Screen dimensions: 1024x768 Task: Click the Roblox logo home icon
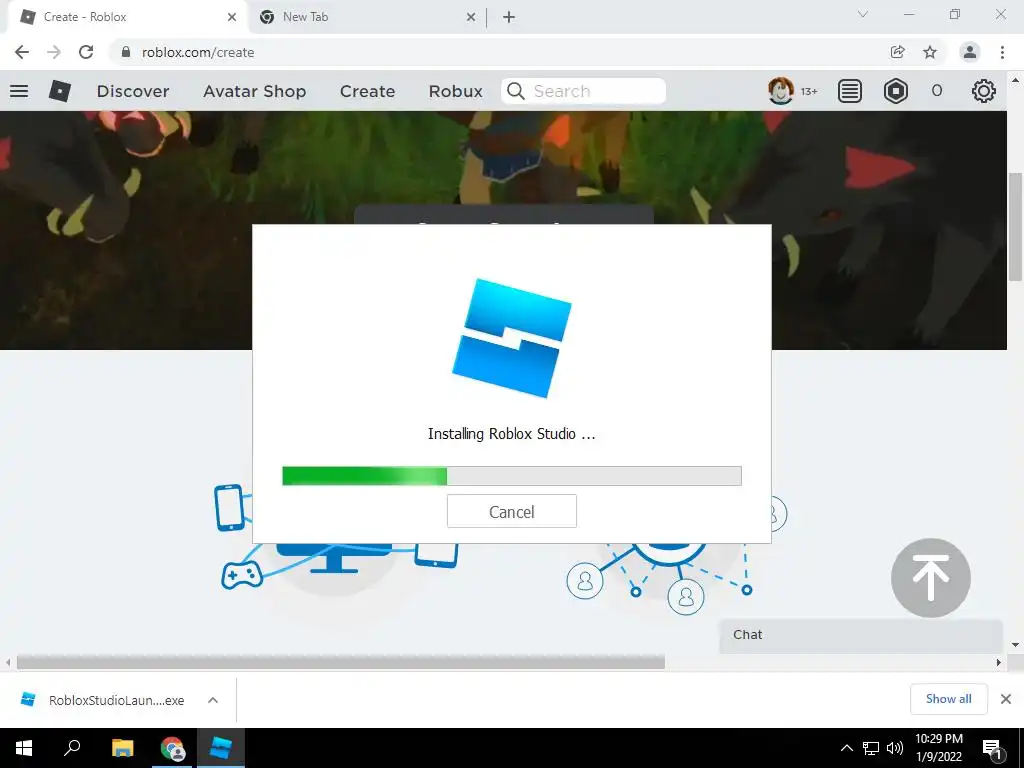pos(59,91)
